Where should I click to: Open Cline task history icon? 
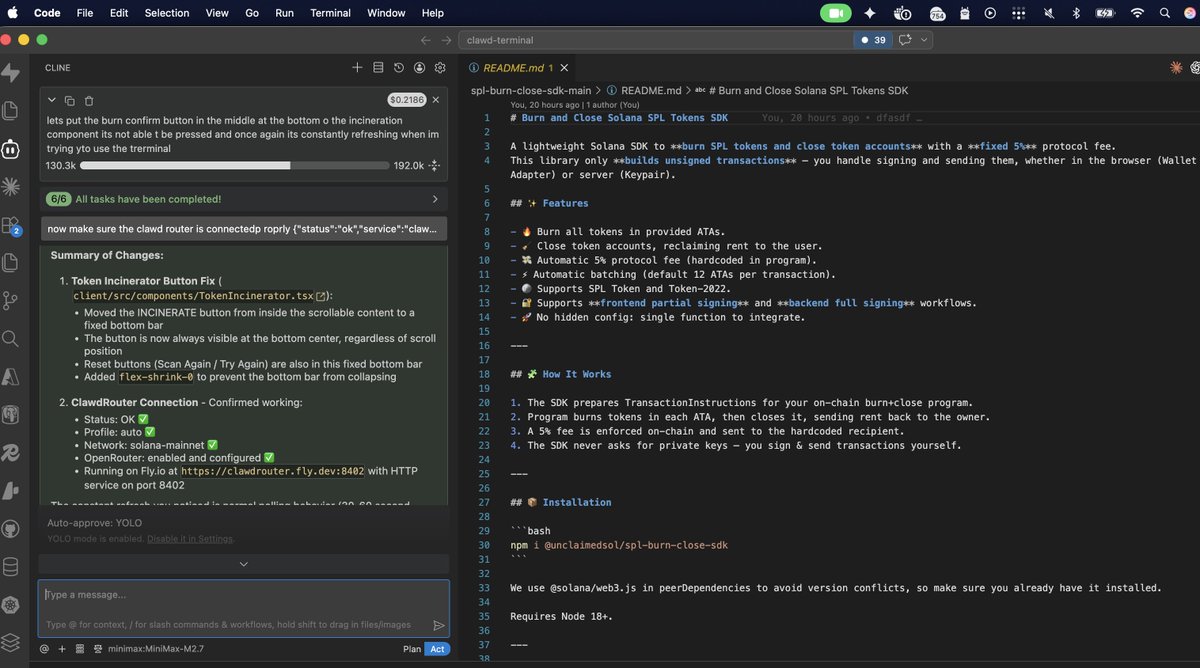pyautogui.click(x=398, y=68)
